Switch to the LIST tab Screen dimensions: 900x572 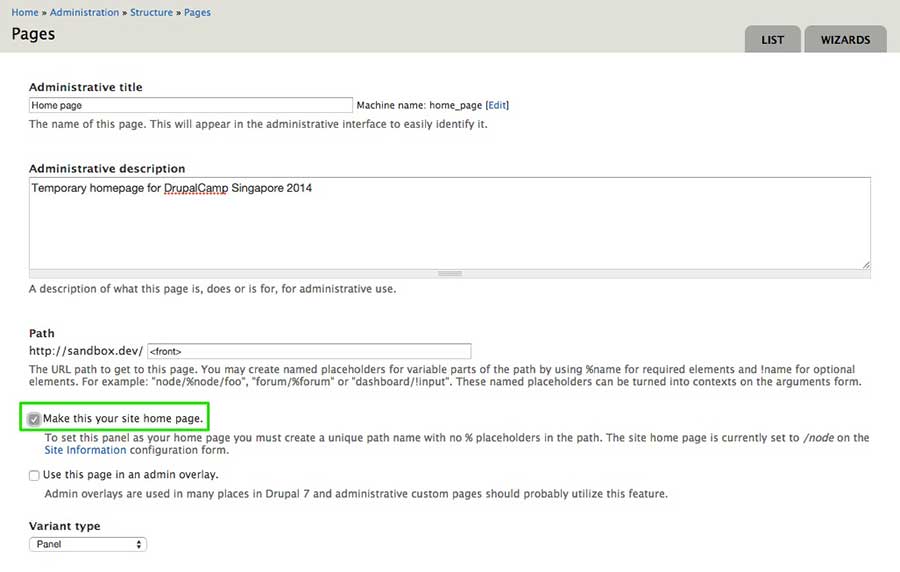tap(772, 40)
